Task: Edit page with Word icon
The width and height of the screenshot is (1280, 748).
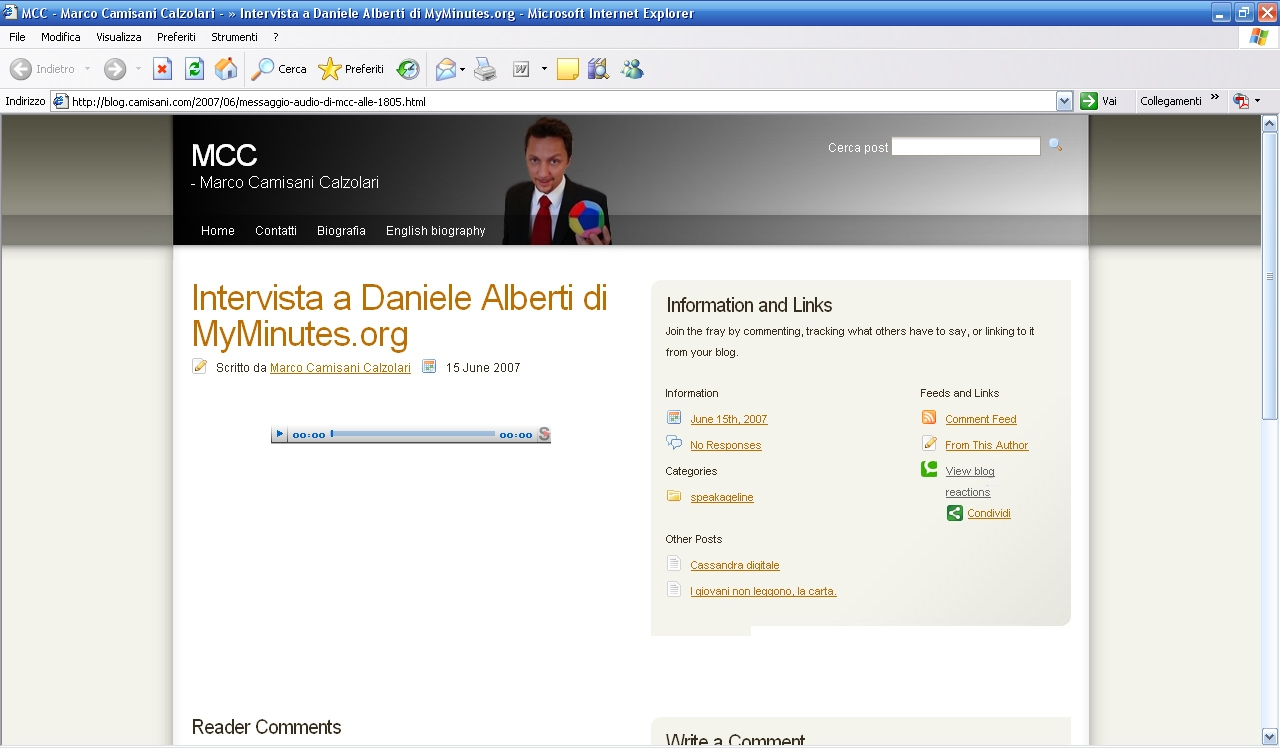Action: click(x=521, y=69)
